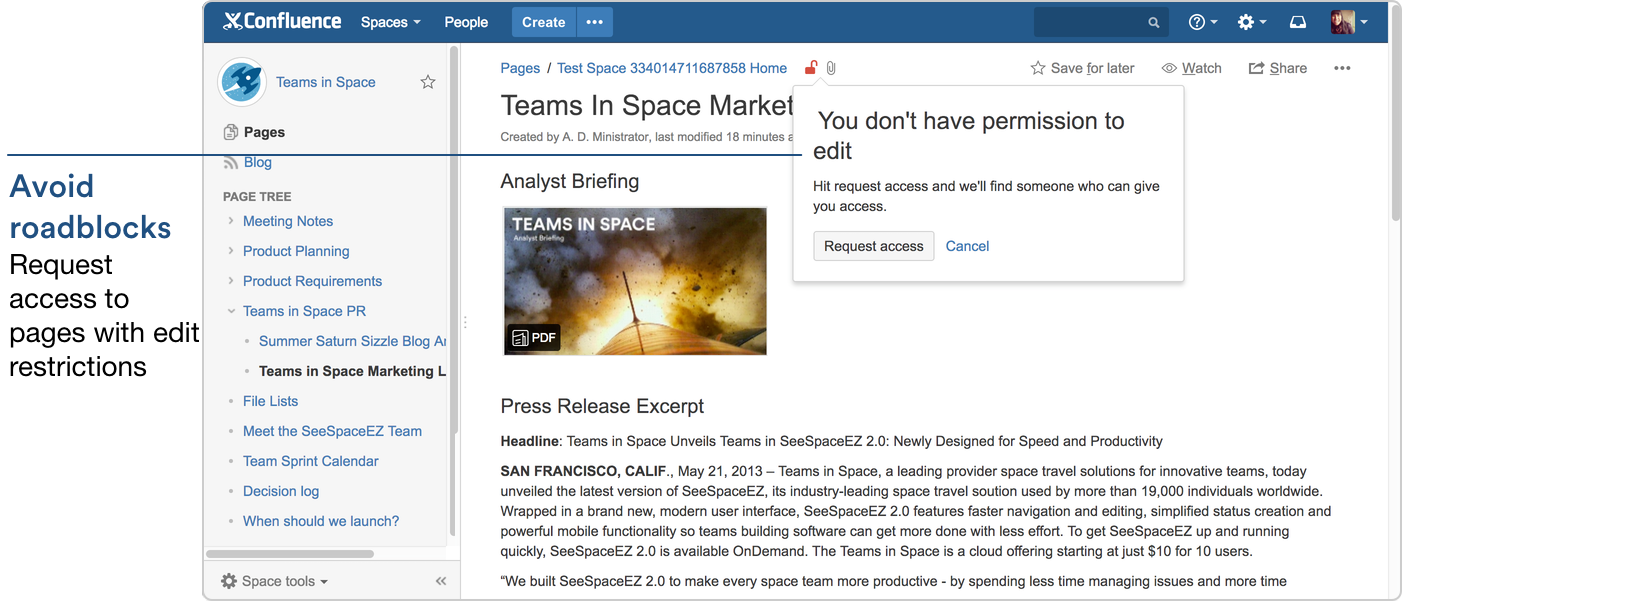
Task: Click the Pages breadcrumb link
Action: (x=520, y=68)
